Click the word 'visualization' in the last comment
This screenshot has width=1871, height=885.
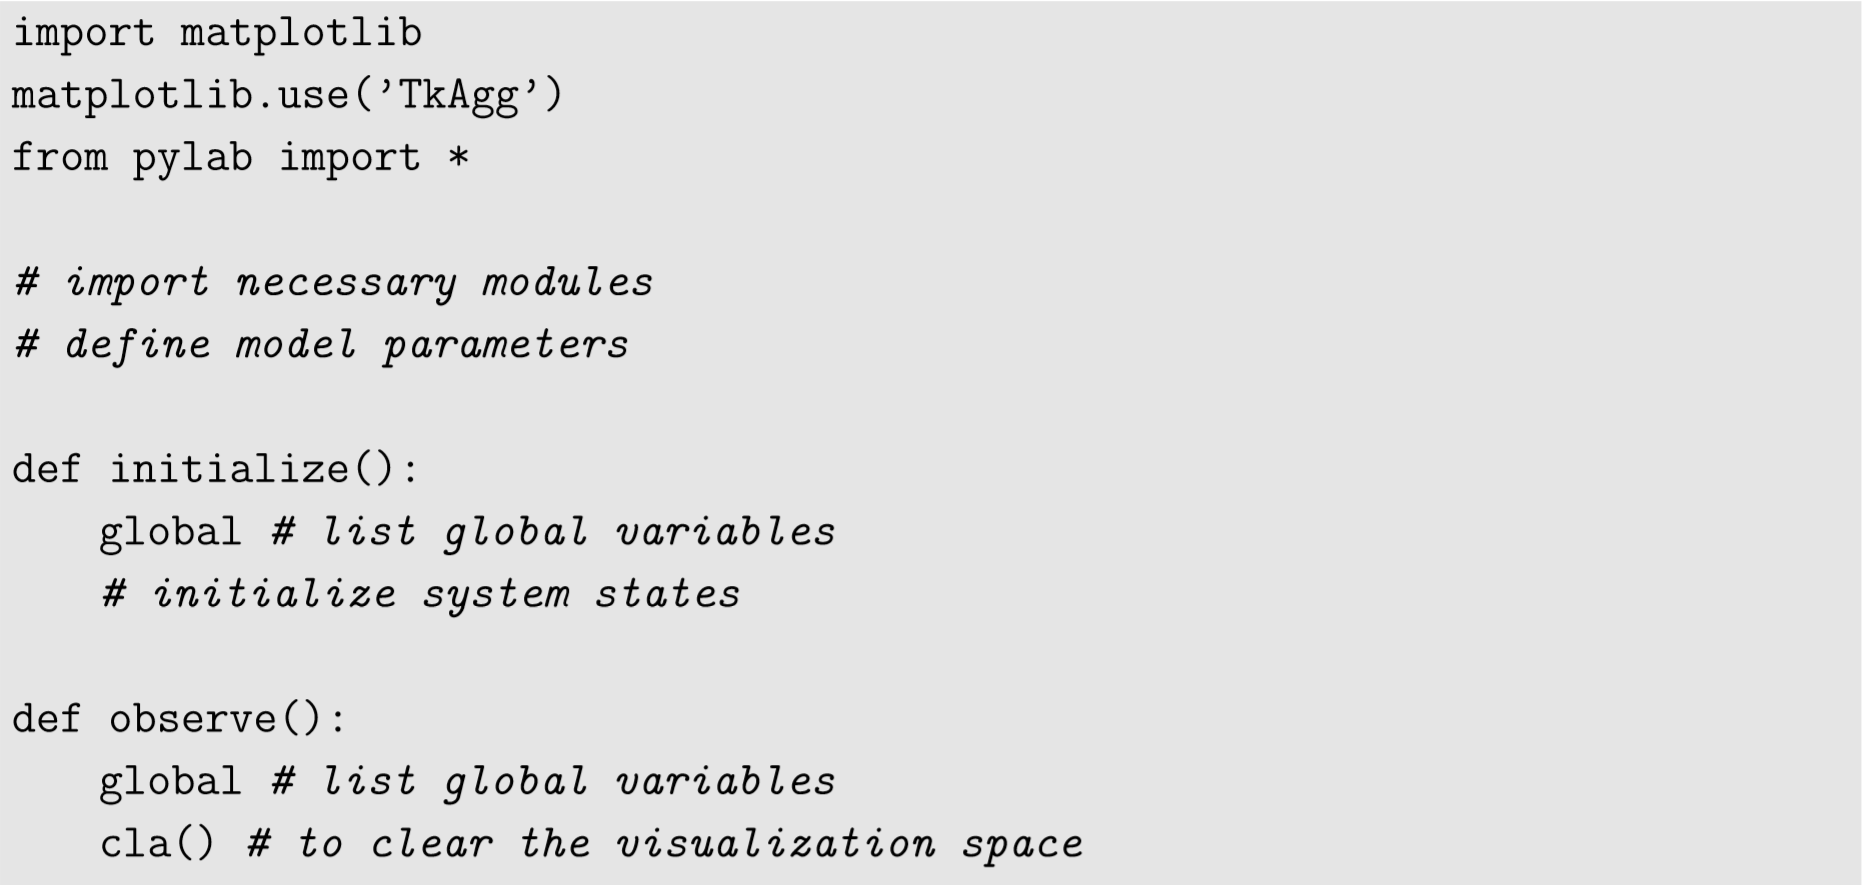(x=776, y=844)
